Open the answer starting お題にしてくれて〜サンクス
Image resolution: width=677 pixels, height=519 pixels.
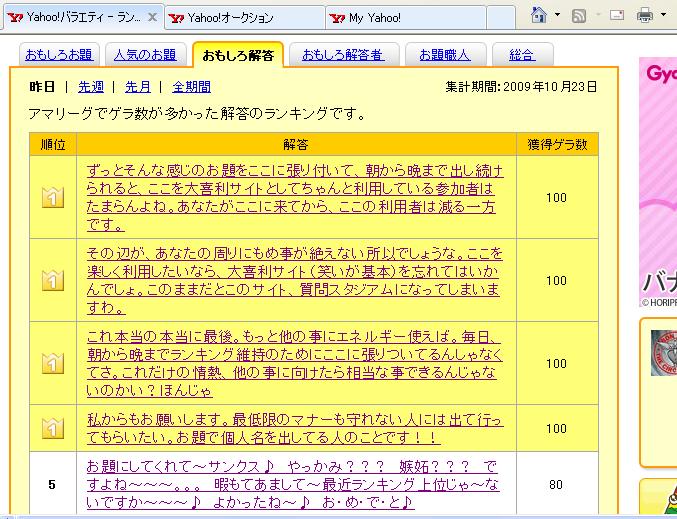click(x=293, y=484)
